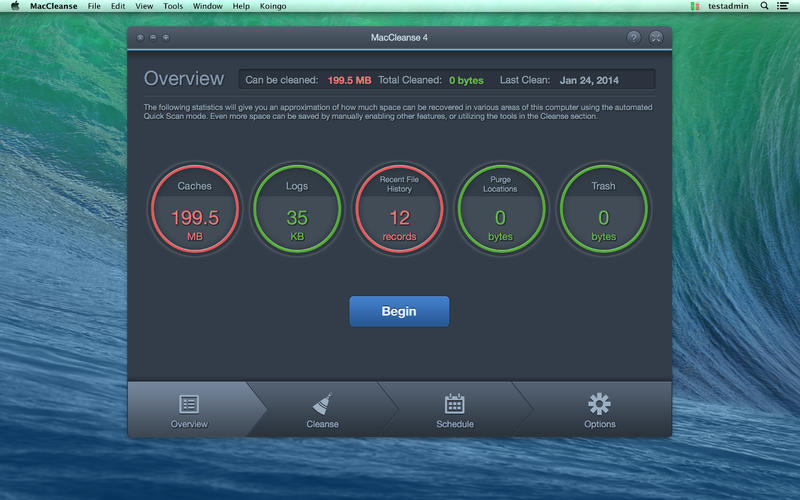Close the MacCleanse window

pyautogui.click(x=140, y=37)
